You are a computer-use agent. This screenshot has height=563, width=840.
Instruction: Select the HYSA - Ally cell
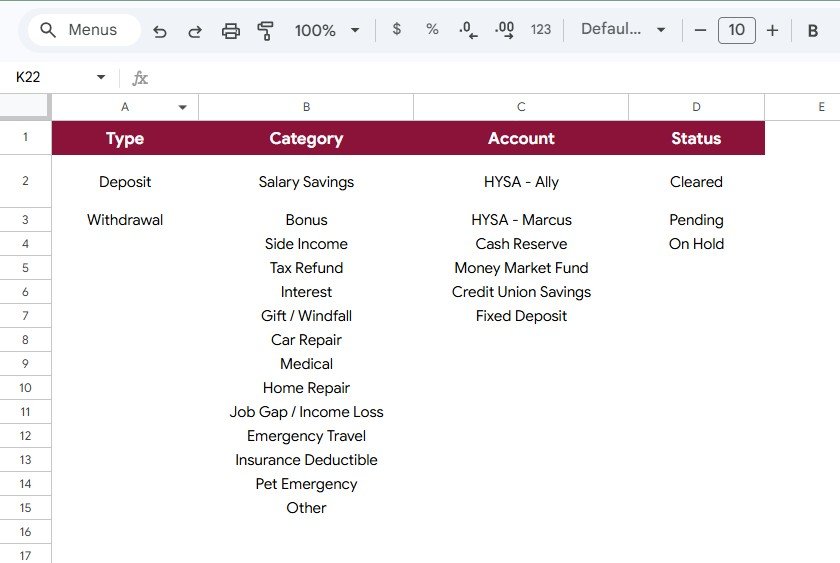521,182
